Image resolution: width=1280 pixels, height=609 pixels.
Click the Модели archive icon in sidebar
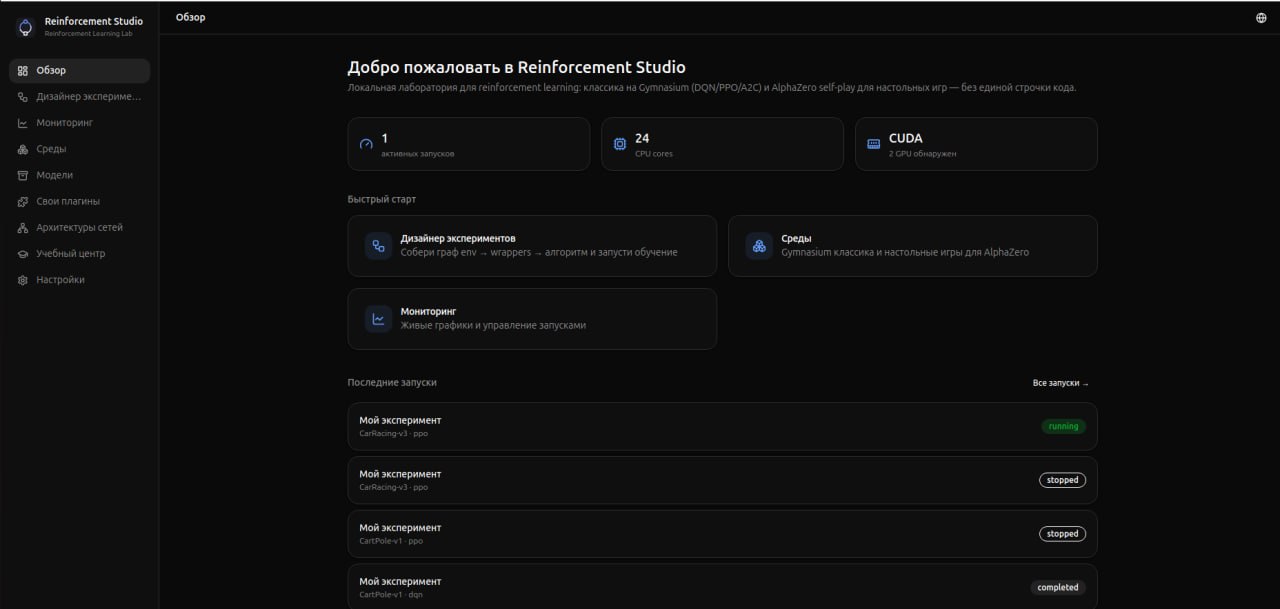tap(23, 175)
